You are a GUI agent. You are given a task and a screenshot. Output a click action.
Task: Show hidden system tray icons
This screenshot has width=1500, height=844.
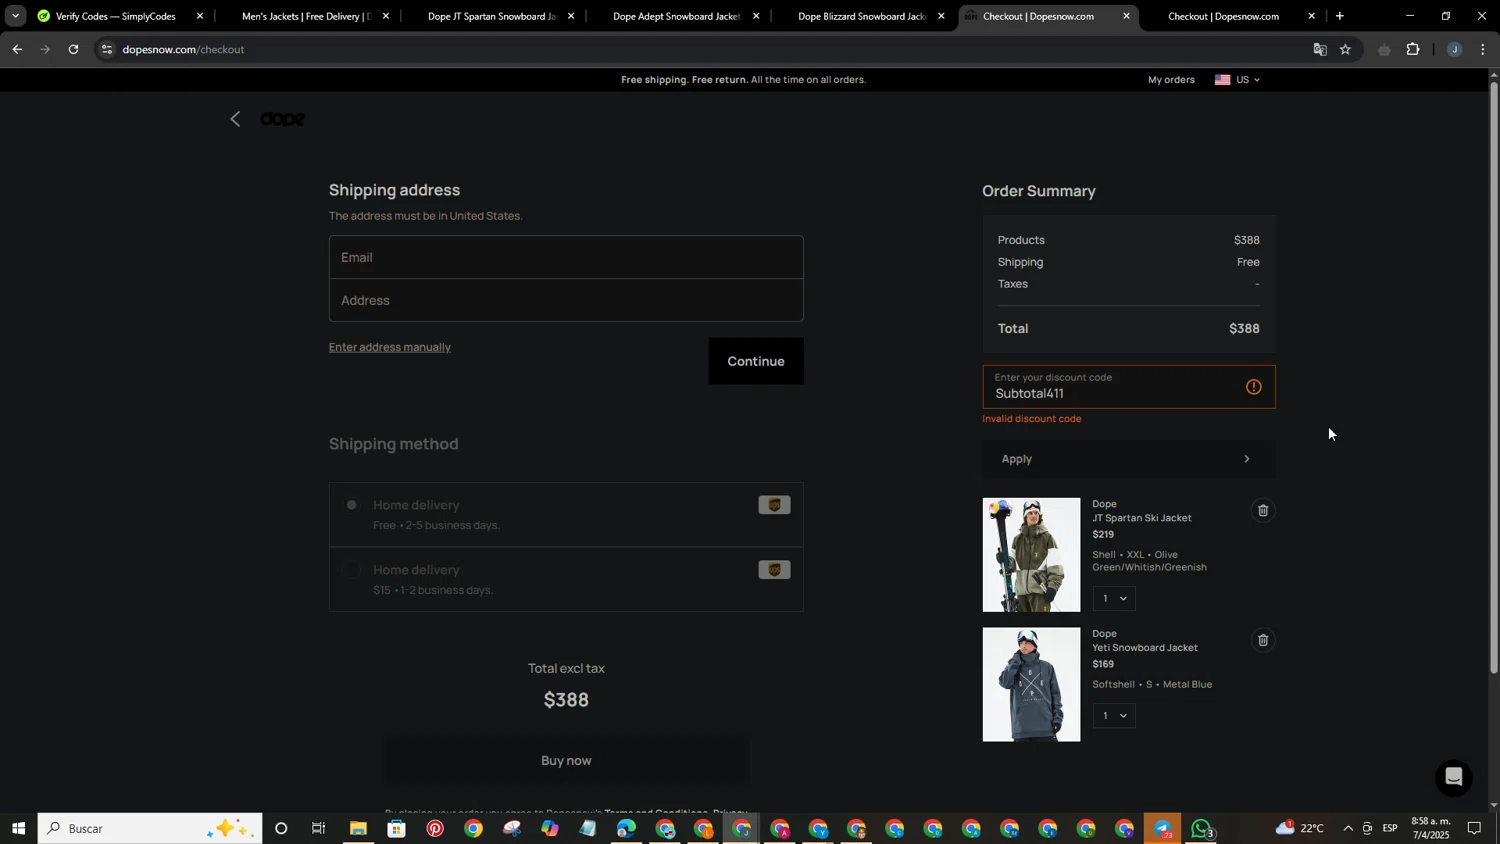pos(1347,828)
